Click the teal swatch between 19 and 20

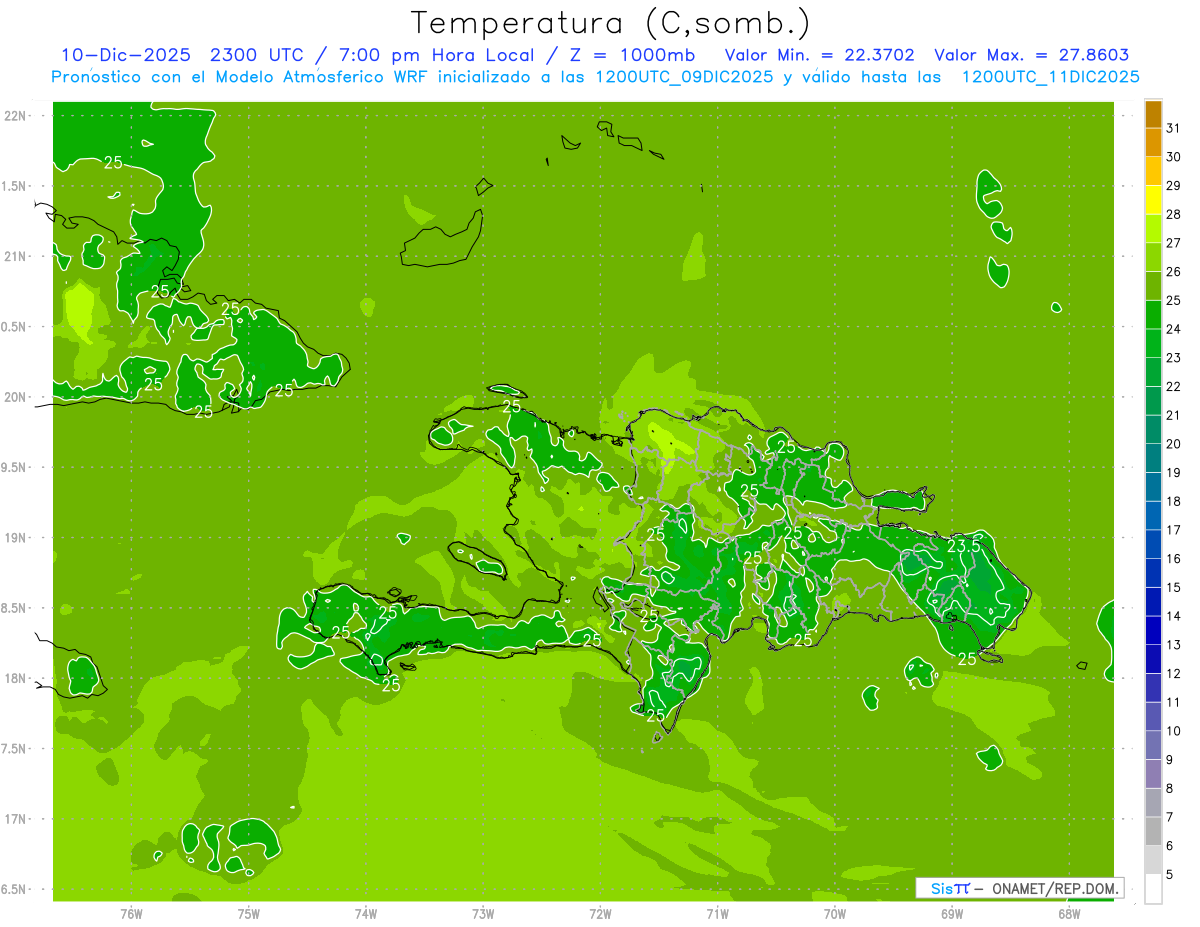(x=1153, y=458)
